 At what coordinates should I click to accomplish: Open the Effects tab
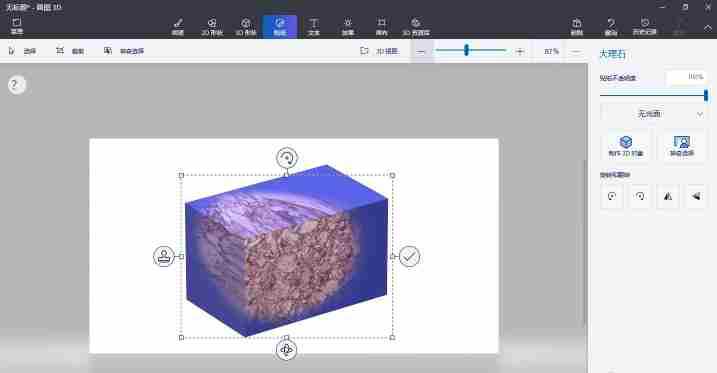[348, 27]
